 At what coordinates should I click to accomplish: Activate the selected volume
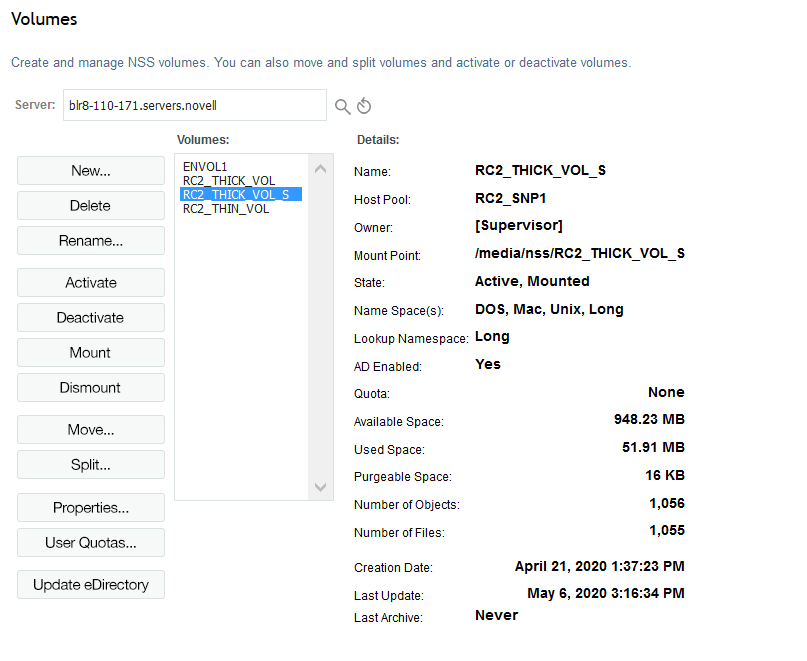90,282
